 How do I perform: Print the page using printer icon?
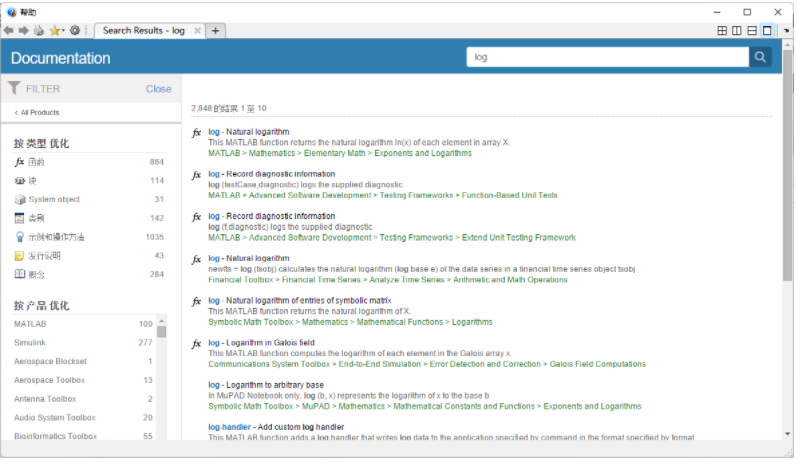tap(39, 30)
